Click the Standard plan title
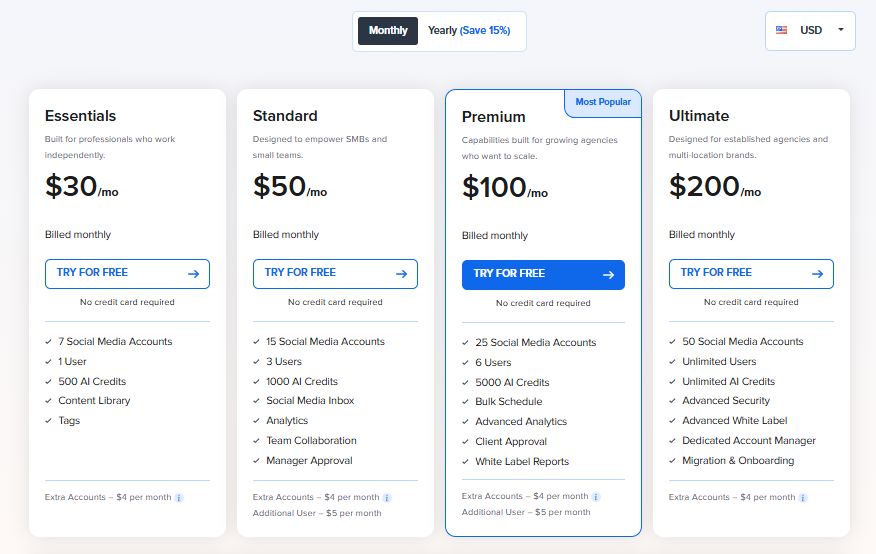The width and height of the screenshot is (876, 554). 285,116
